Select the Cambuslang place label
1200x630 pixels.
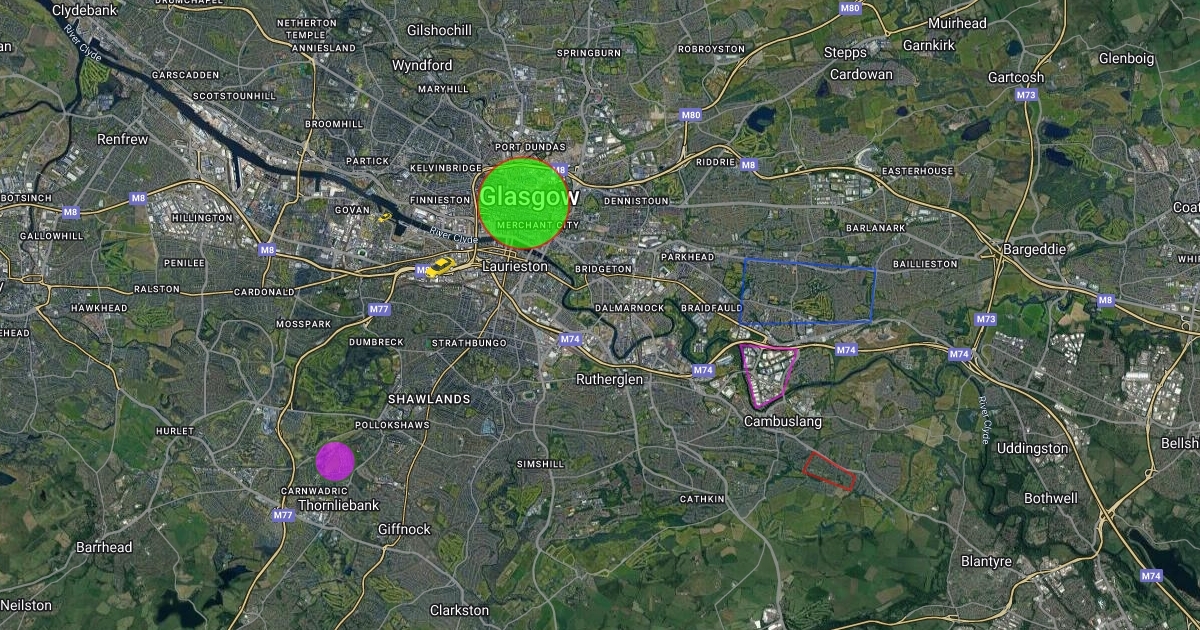point(783,422)
